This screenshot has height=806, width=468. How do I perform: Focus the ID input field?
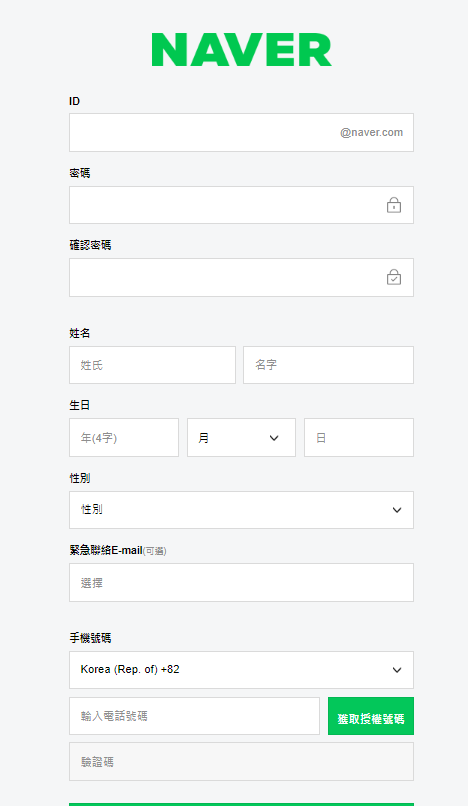241,133
